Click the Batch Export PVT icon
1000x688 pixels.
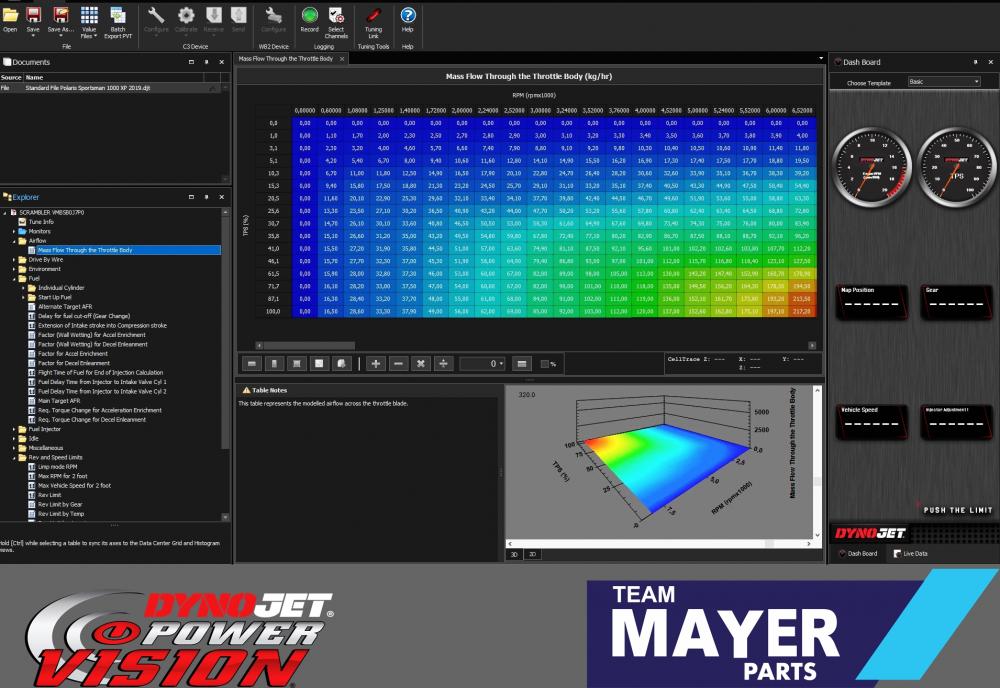tap(118, 22)
